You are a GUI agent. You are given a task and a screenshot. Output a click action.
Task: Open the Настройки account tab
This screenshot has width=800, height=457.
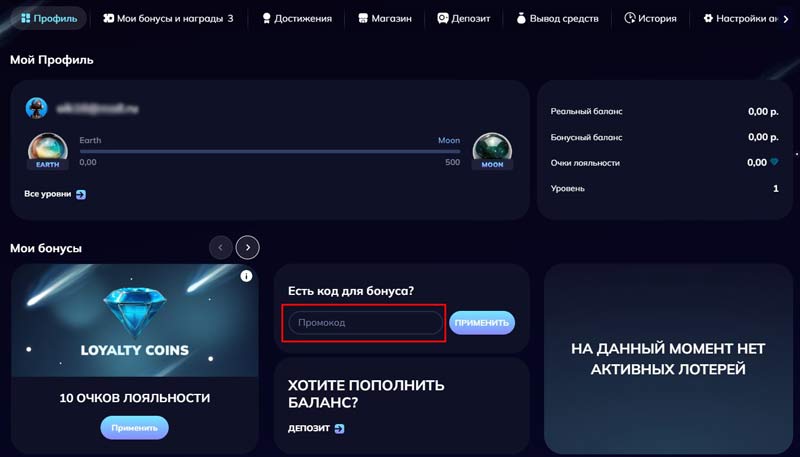point(740,18)
